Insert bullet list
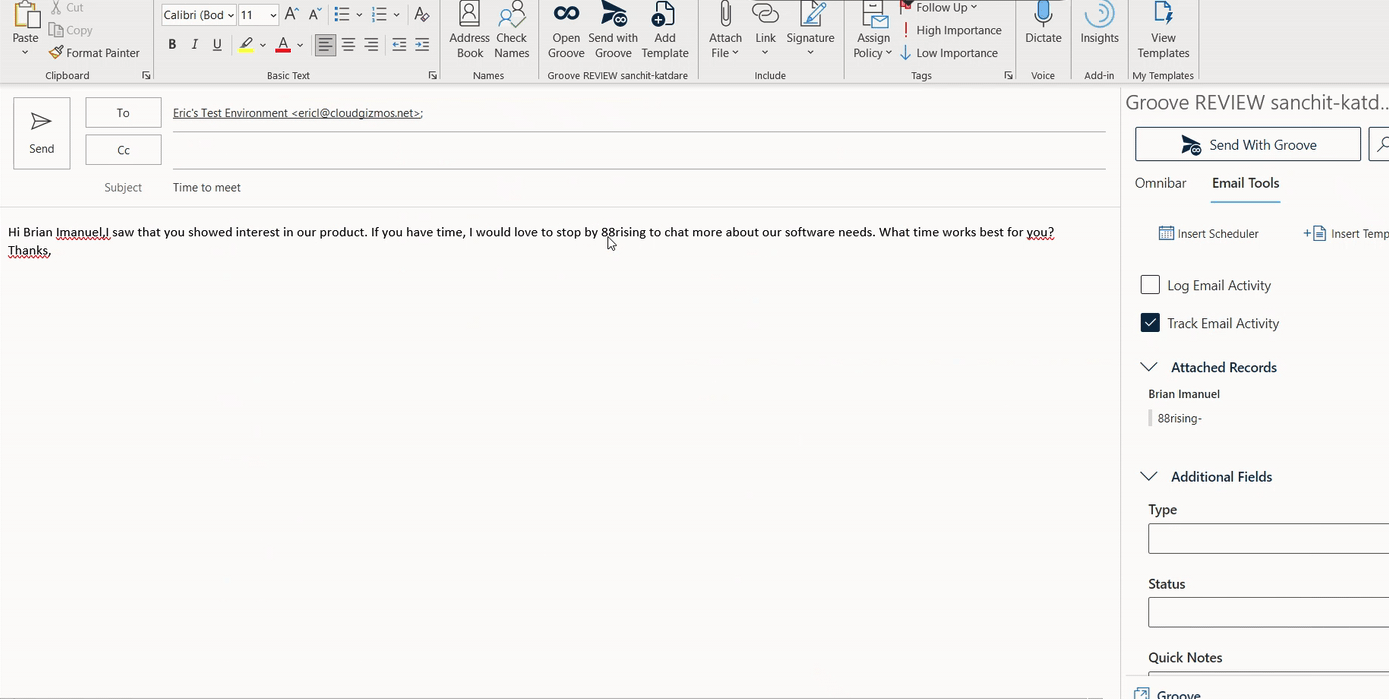 pos(341,14)
